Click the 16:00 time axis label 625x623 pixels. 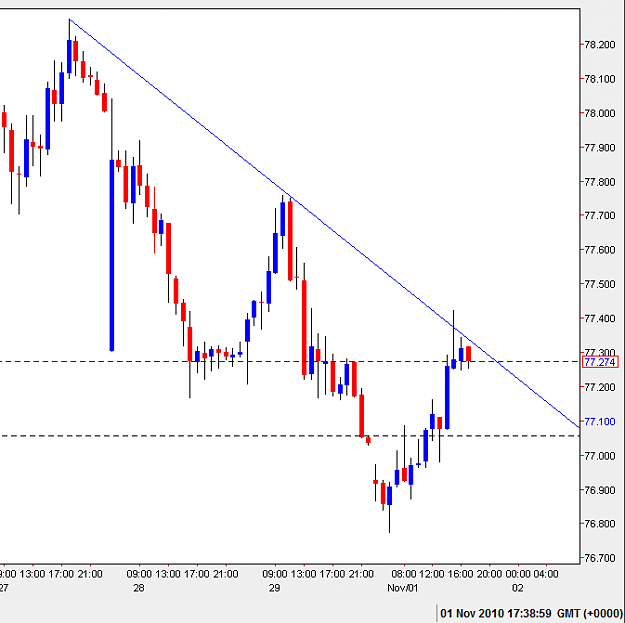[x=461, y=574]
